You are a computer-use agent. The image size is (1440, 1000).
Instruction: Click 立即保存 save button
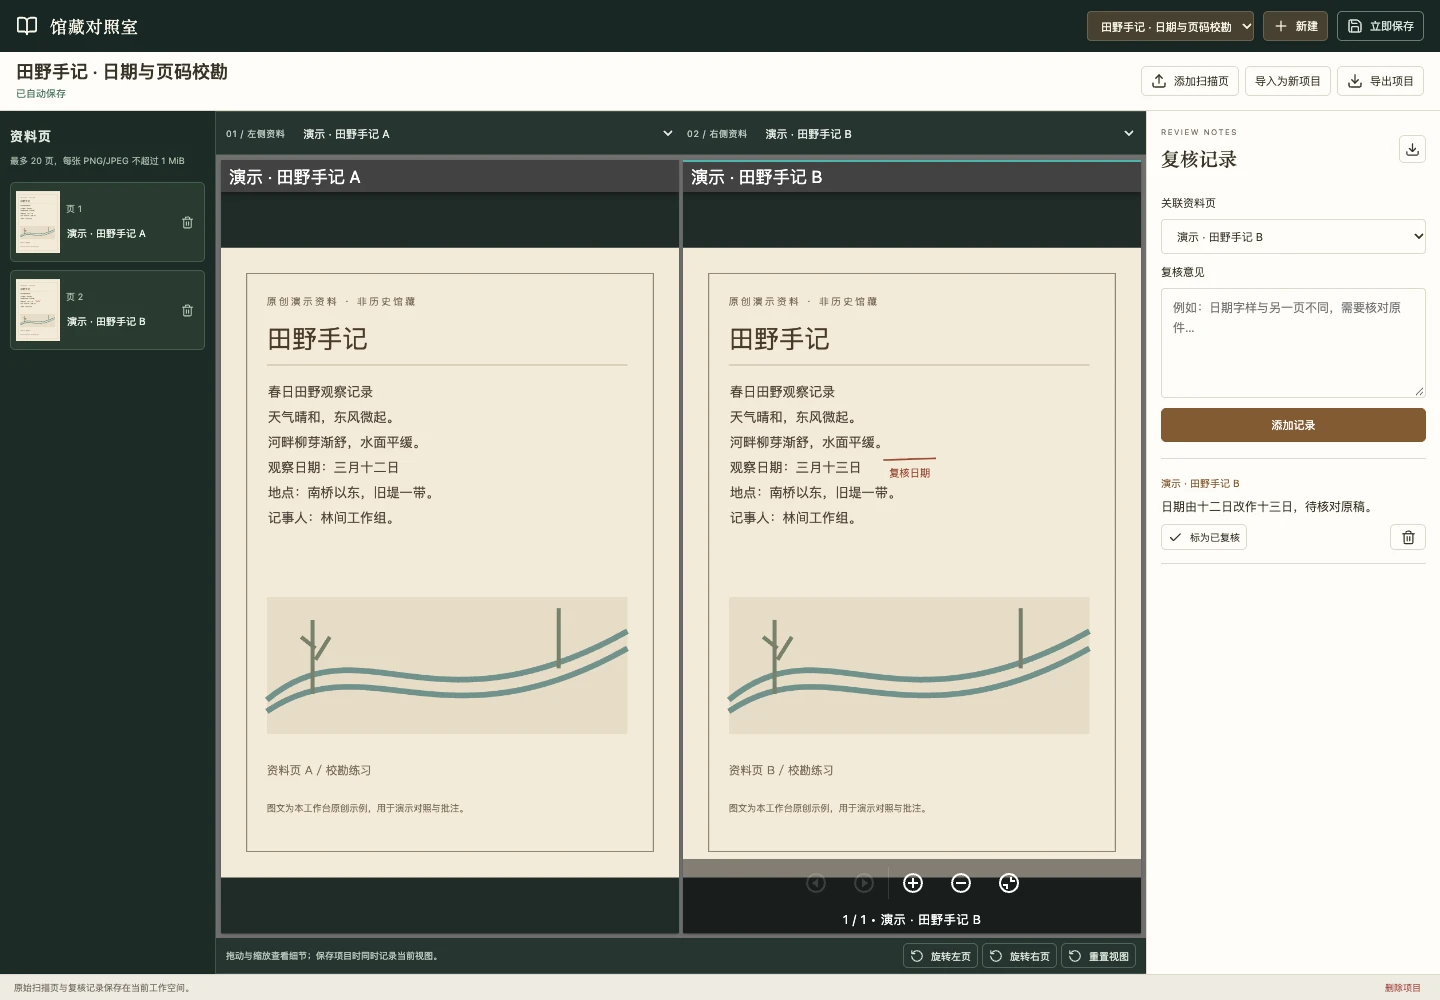point(1381,26)
